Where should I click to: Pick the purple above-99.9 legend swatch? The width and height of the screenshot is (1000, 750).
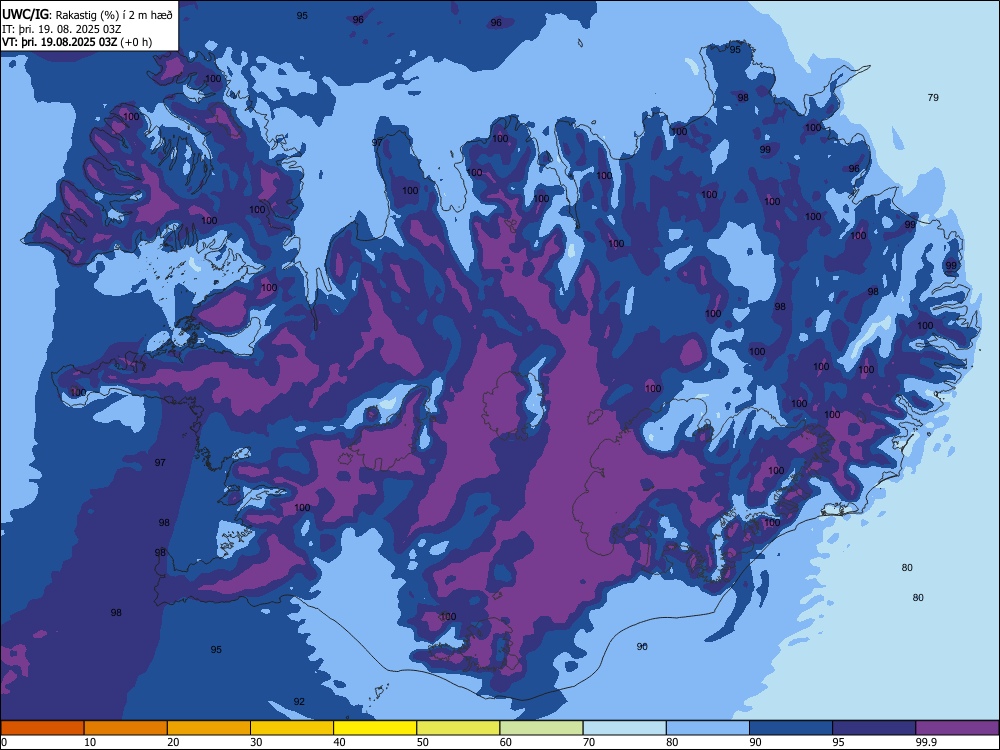[x=957, y=728]
